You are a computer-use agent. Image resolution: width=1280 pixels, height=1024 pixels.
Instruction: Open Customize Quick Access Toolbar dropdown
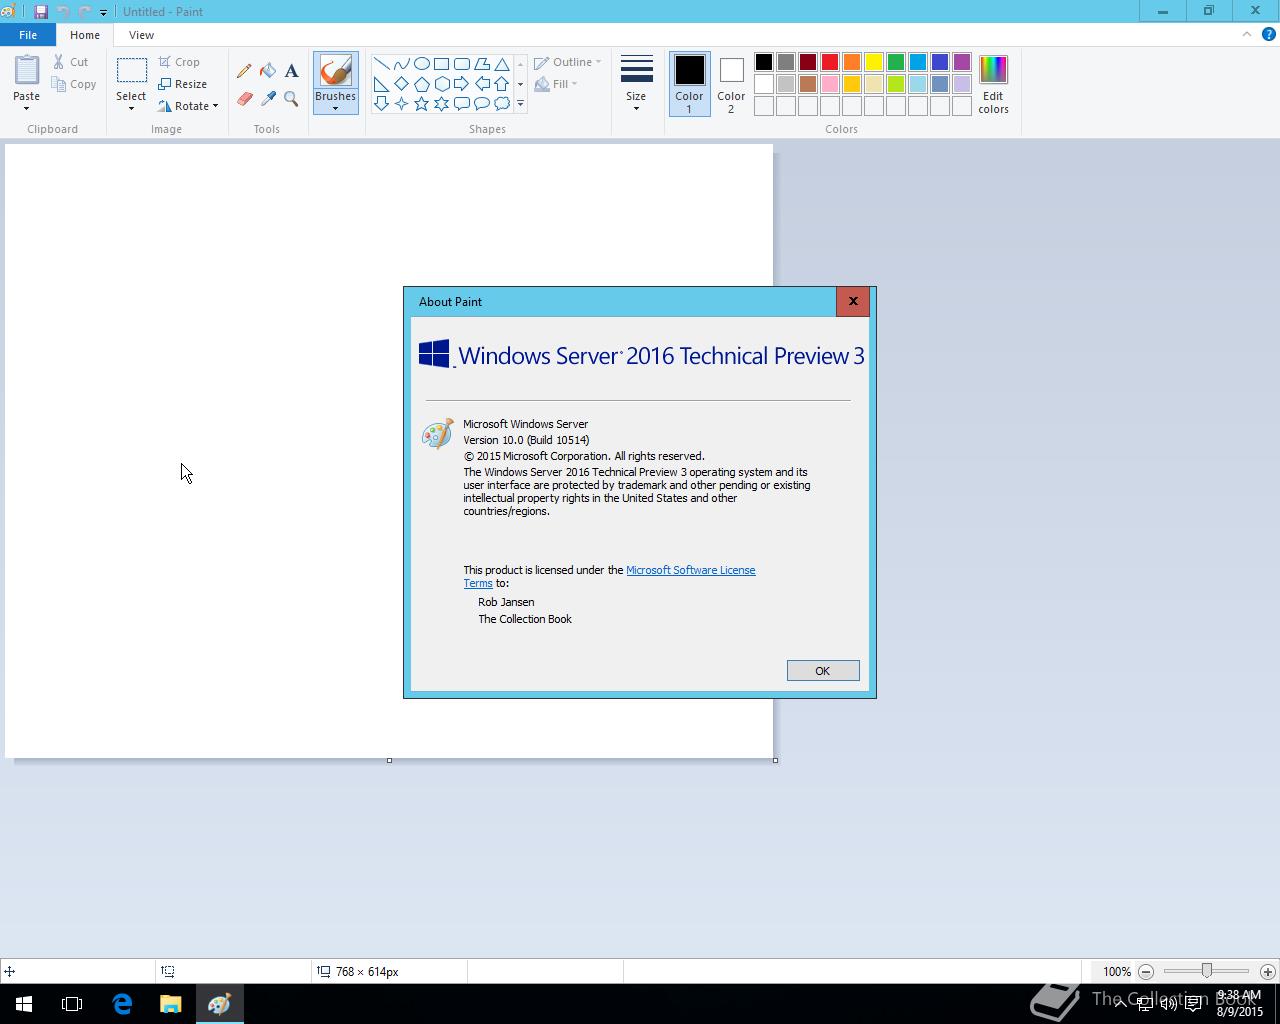[103, 12]
